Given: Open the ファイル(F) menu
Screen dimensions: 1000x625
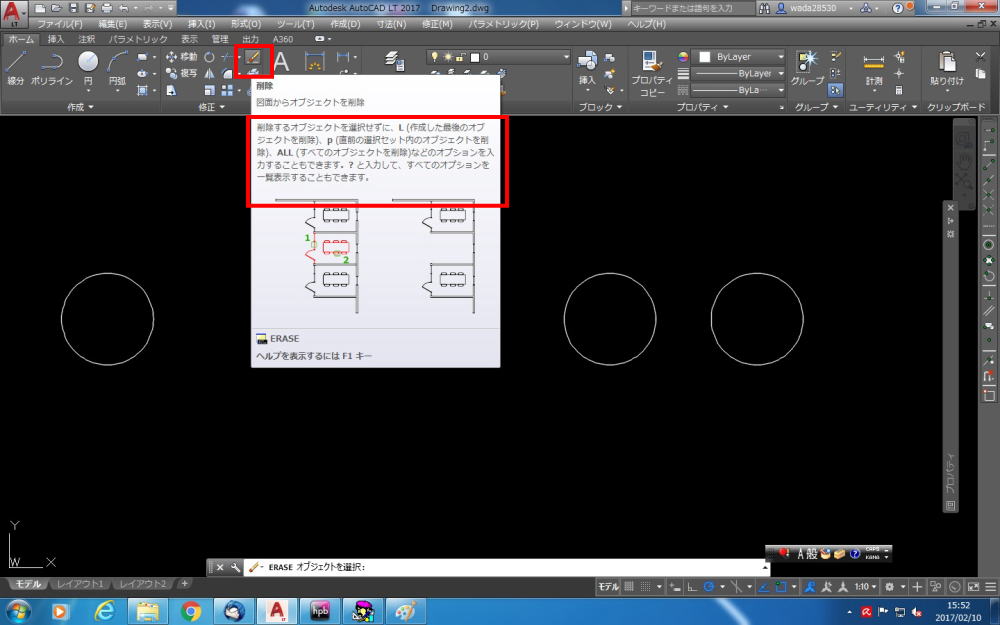Looking at the screenshot, I should (x=60, y=24).
